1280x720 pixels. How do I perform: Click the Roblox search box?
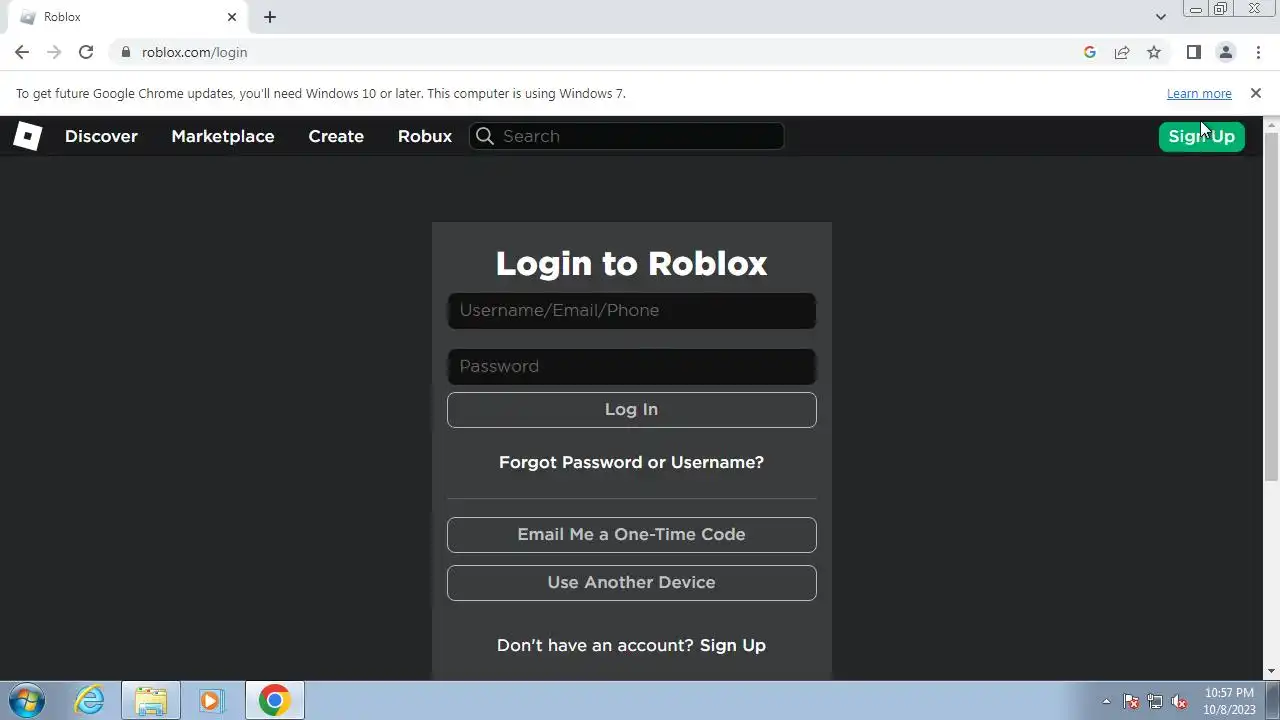(x=627, y=136)
